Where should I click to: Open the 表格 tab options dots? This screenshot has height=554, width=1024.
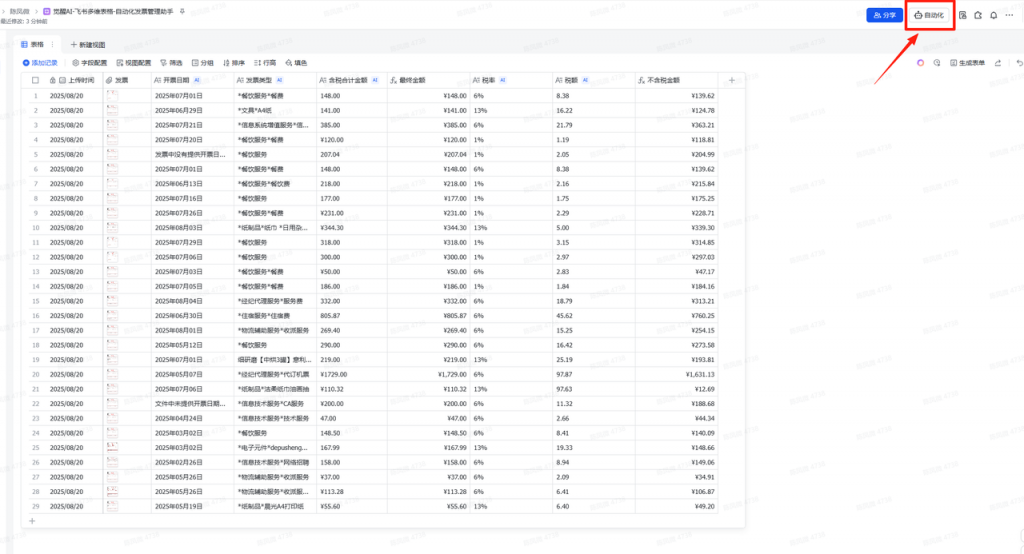pyautogui.click(x=53, y=44)
